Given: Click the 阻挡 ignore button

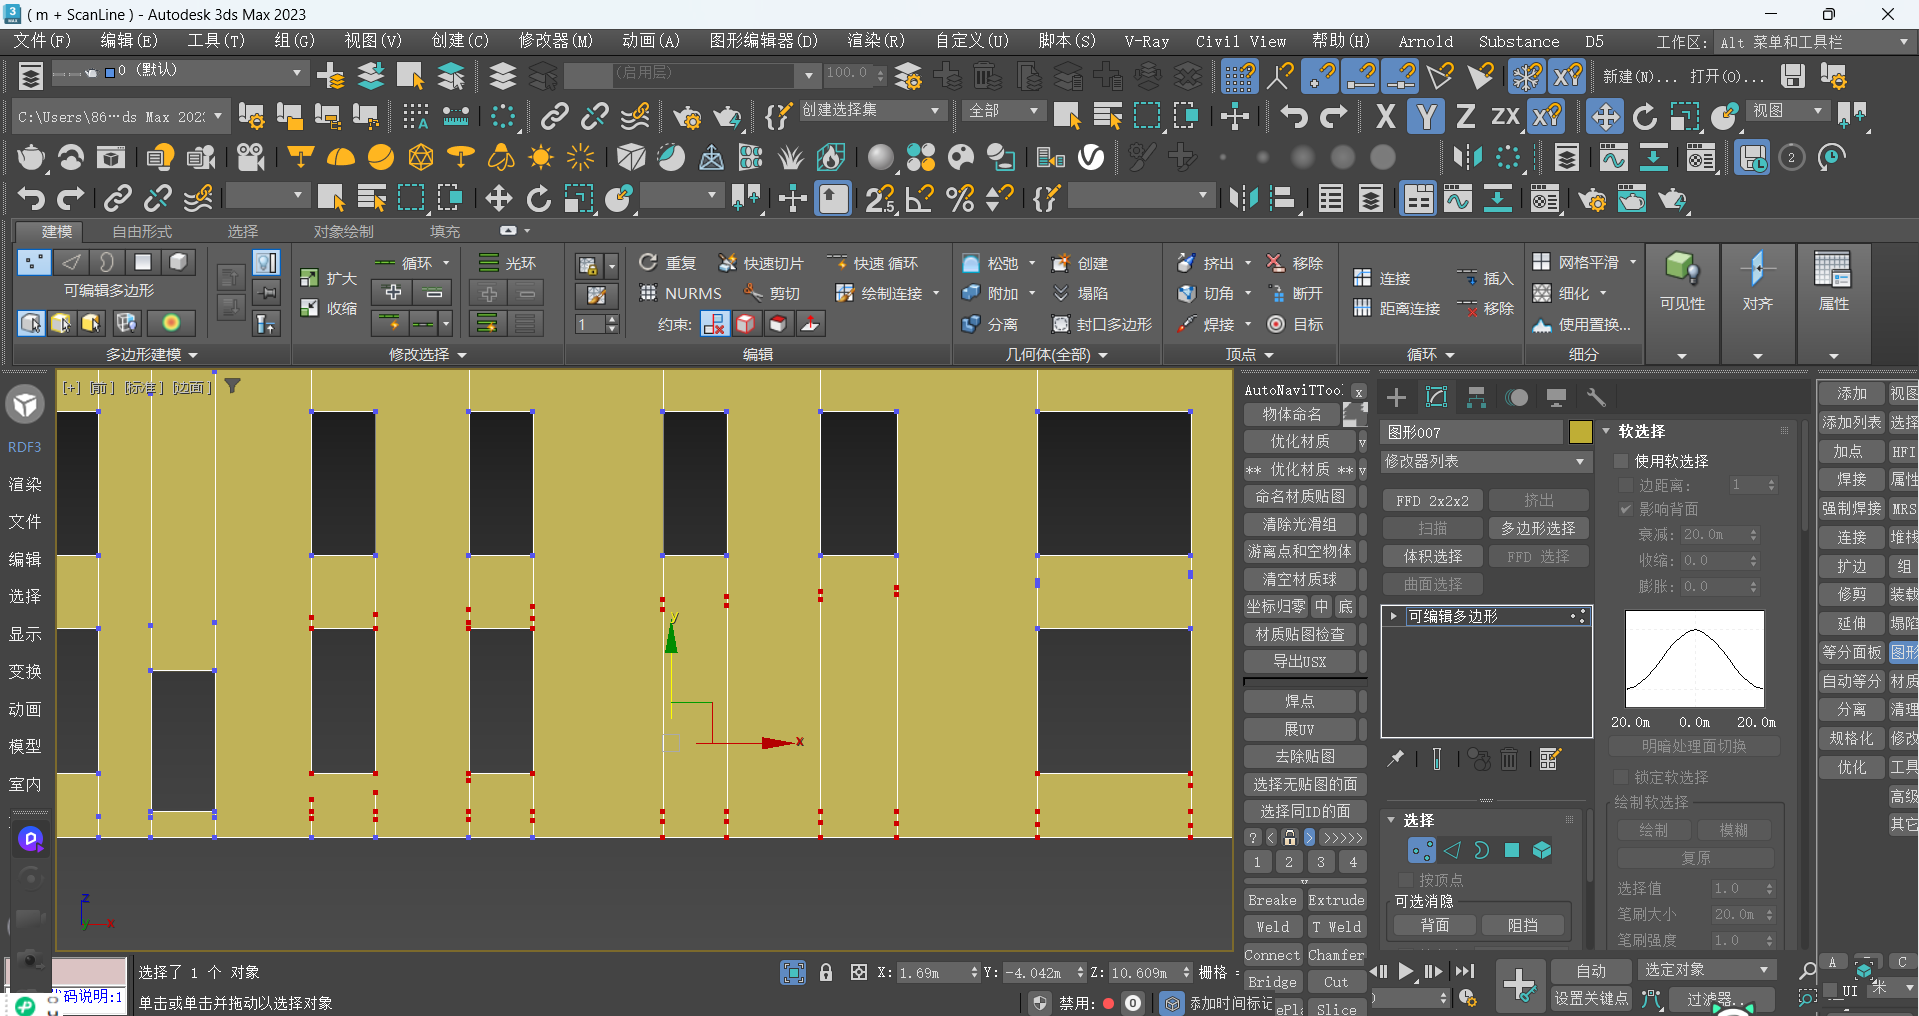Looking at the screenshot, I should 1523,926.
